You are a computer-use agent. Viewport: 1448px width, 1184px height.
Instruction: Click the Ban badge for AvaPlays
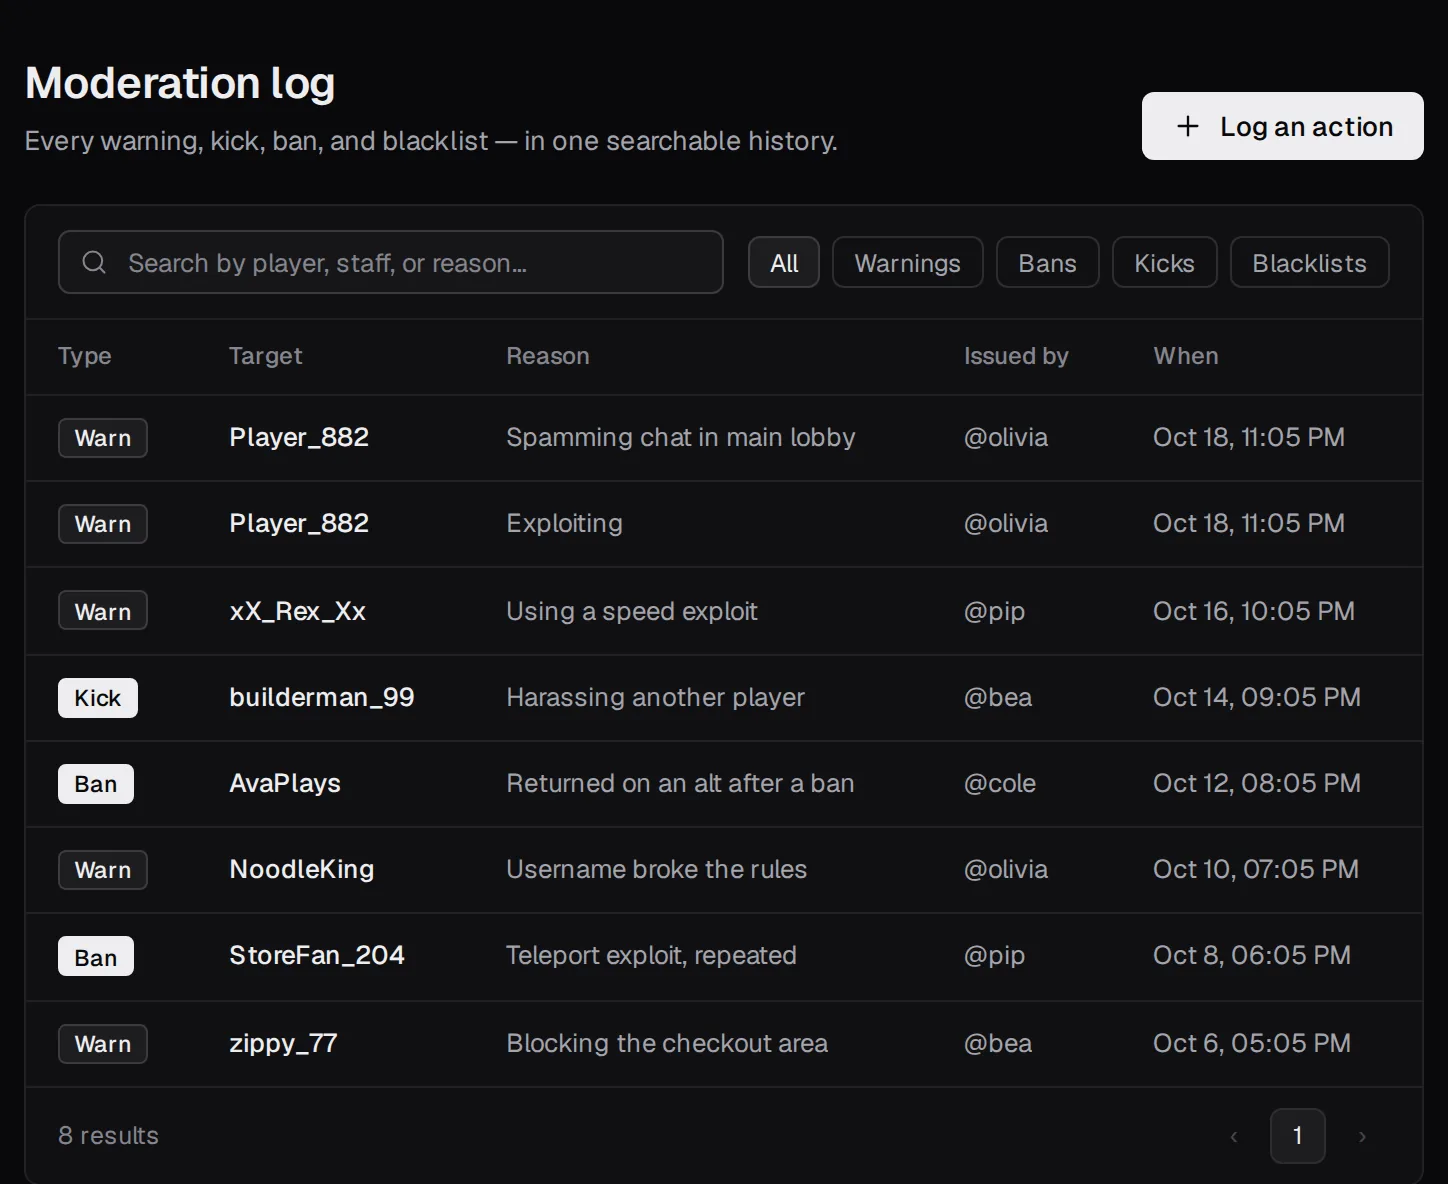coord(95,784)
